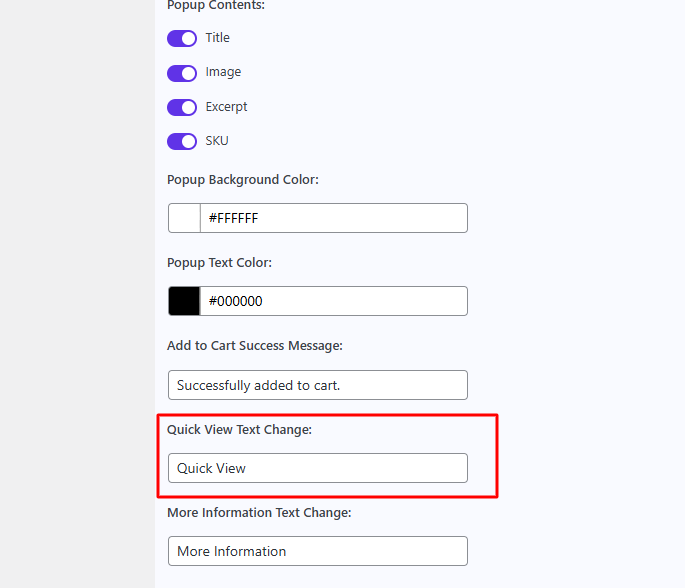Click the #000000 hex color field
The image size is (685, 588).
coord(334,301)
